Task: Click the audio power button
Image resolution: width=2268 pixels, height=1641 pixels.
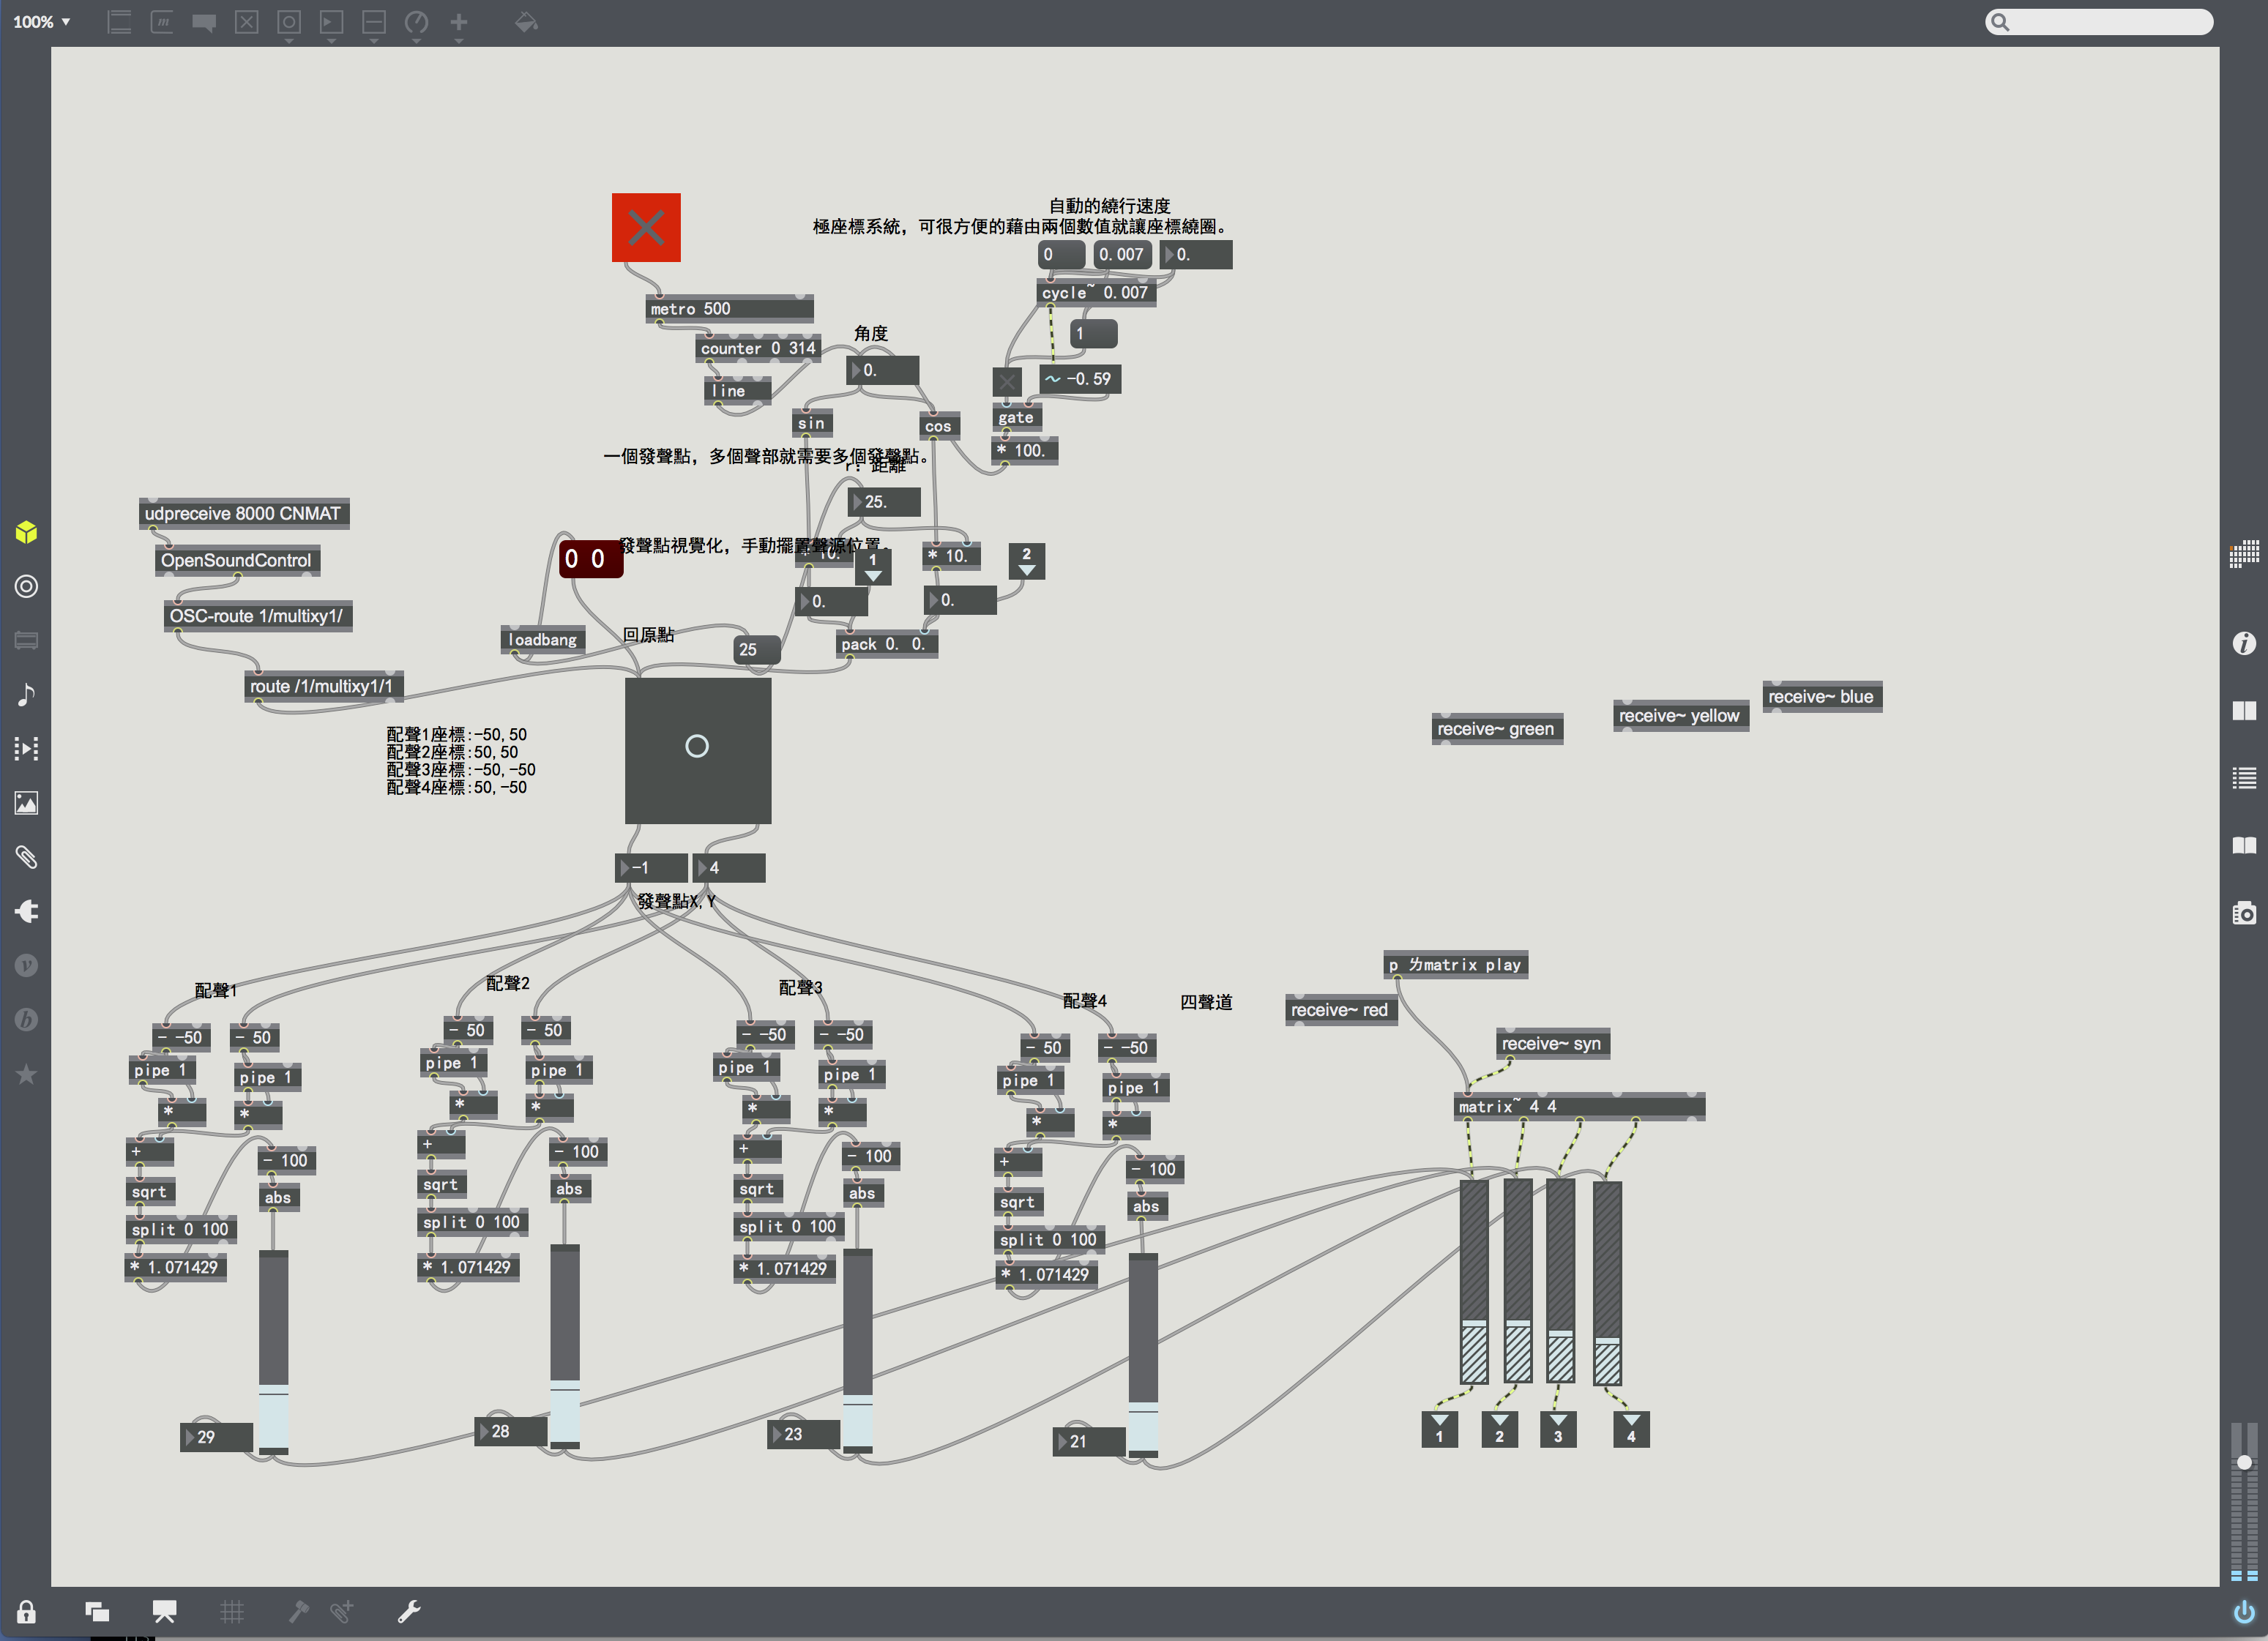Action: 2244,1612
